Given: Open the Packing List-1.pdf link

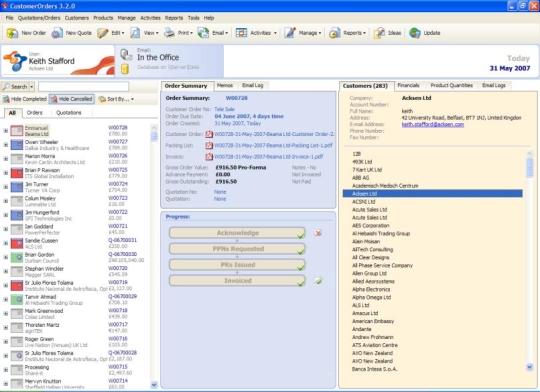Looking at the screenshot, I should [x=273, y=145].
